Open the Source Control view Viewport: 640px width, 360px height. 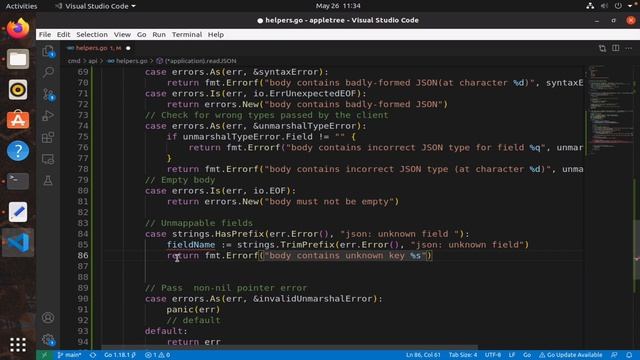(x=48, y=94)
